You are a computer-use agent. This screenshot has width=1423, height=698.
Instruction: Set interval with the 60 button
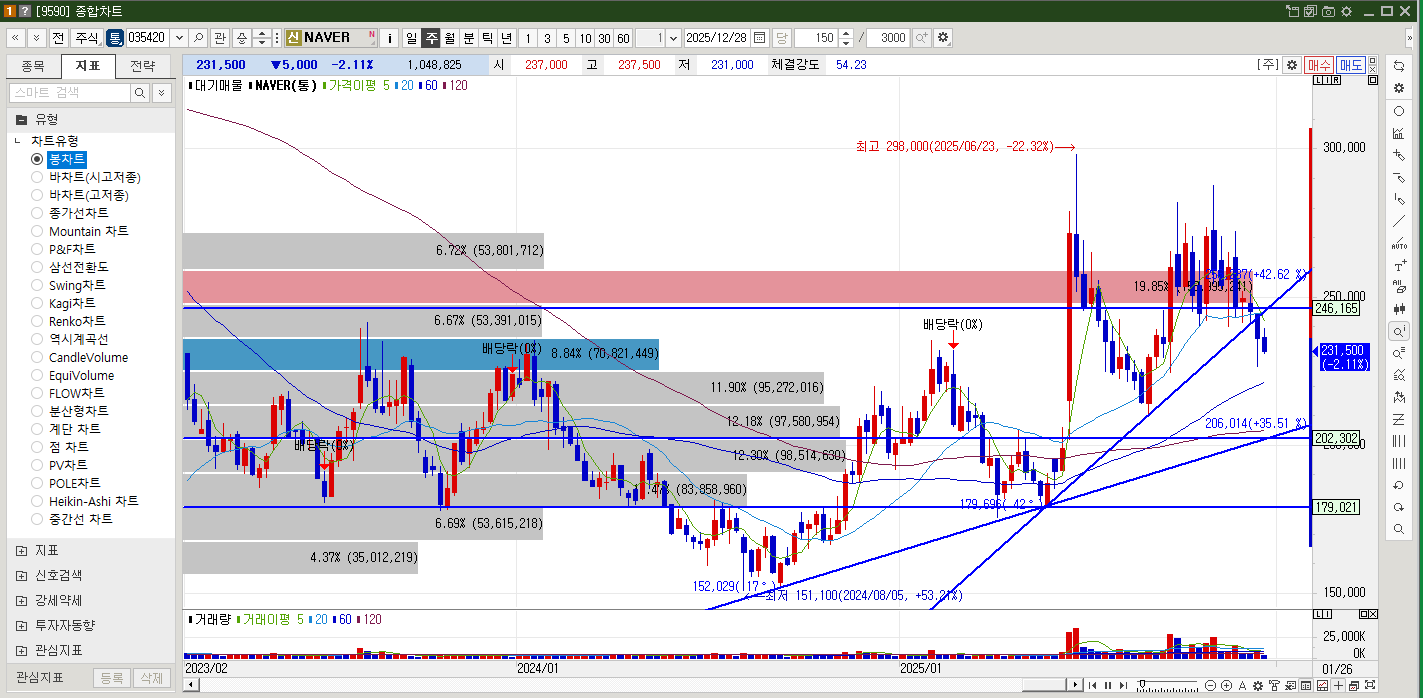click(623, 38)
